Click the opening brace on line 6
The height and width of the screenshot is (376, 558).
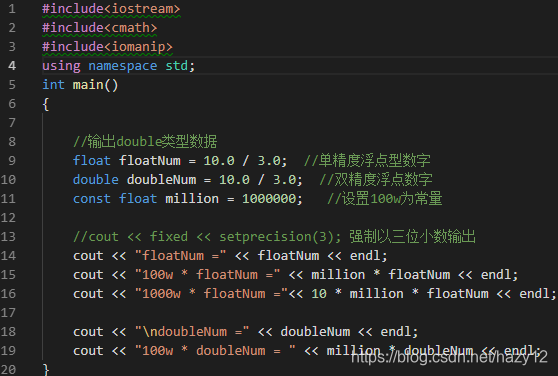point(46,104)
